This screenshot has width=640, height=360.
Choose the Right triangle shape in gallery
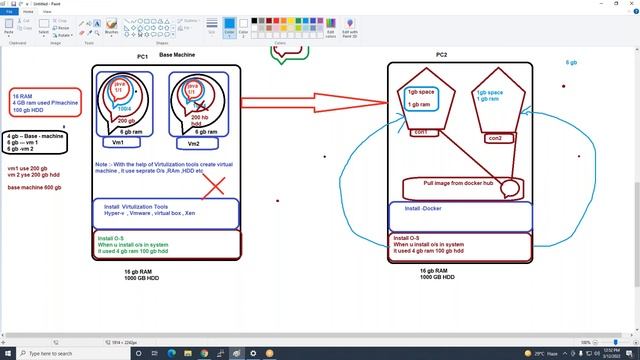(x=127, y=28)
